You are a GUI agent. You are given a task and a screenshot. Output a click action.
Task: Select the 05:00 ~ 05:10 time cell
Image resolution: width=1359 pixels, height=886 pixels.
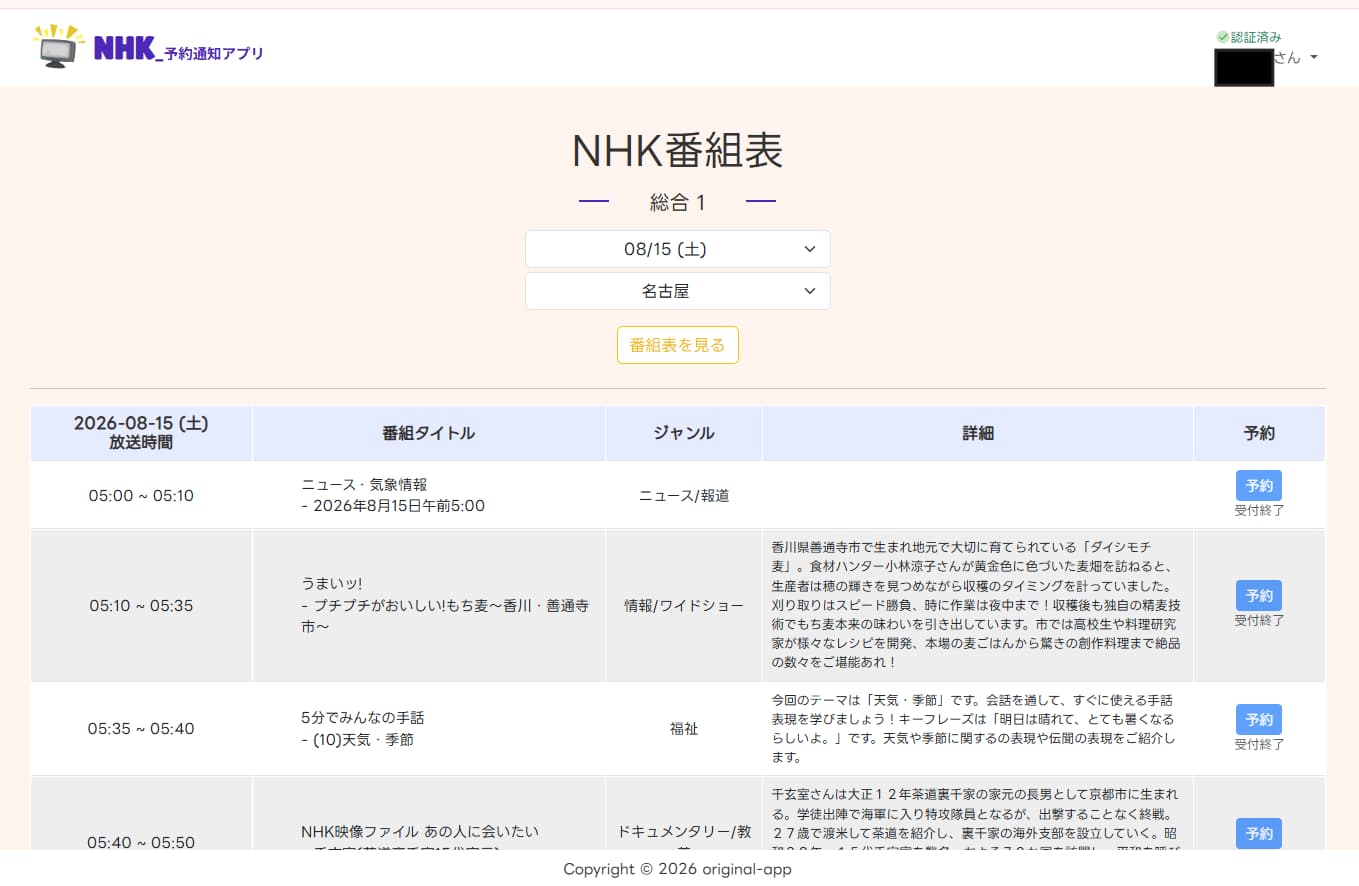141,495
